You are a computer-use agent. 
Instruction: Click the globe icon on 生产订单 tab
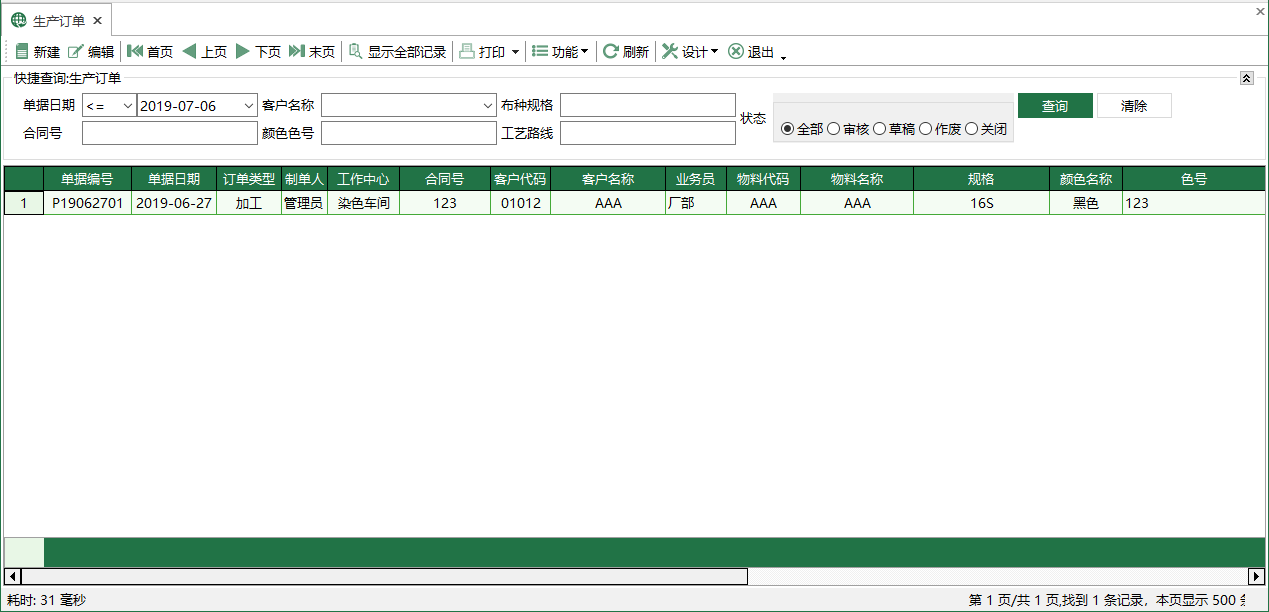tap(19, 20)
